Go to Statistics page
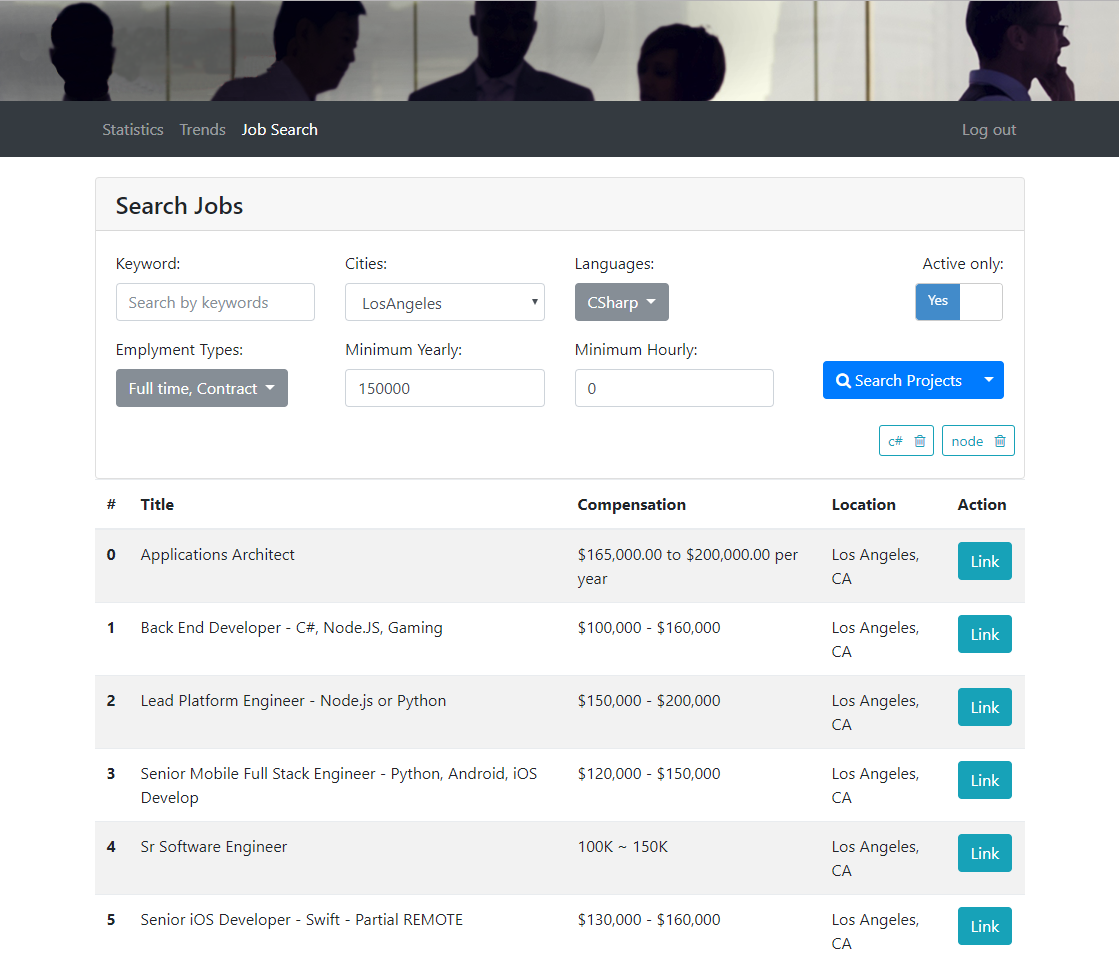 click(133, 130)
